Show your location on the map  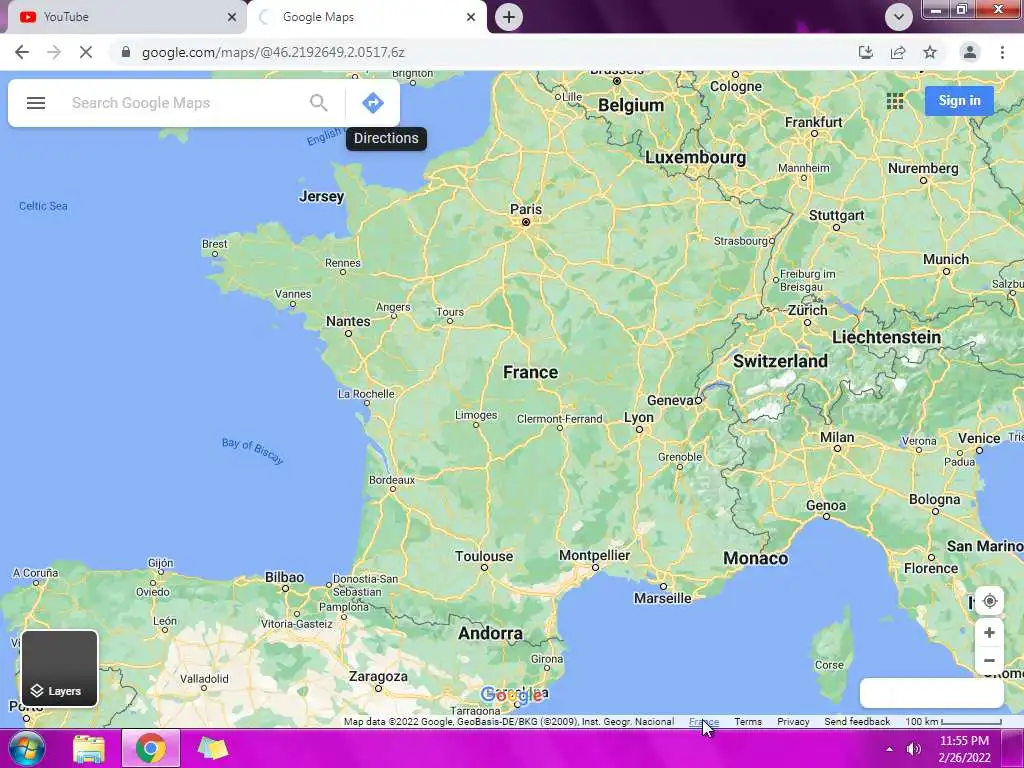[989, 601]
